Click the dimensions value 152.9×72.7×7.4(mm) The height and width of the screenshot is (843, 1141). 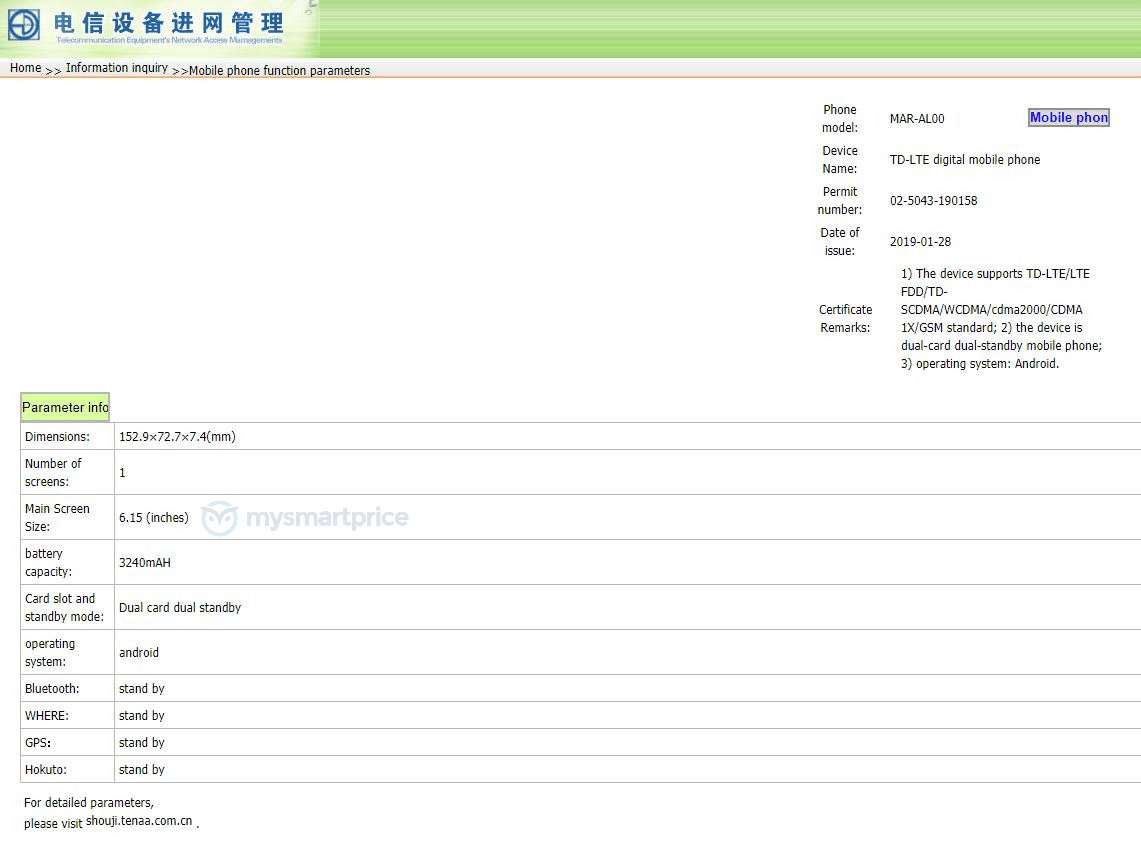tap(177, 437)
